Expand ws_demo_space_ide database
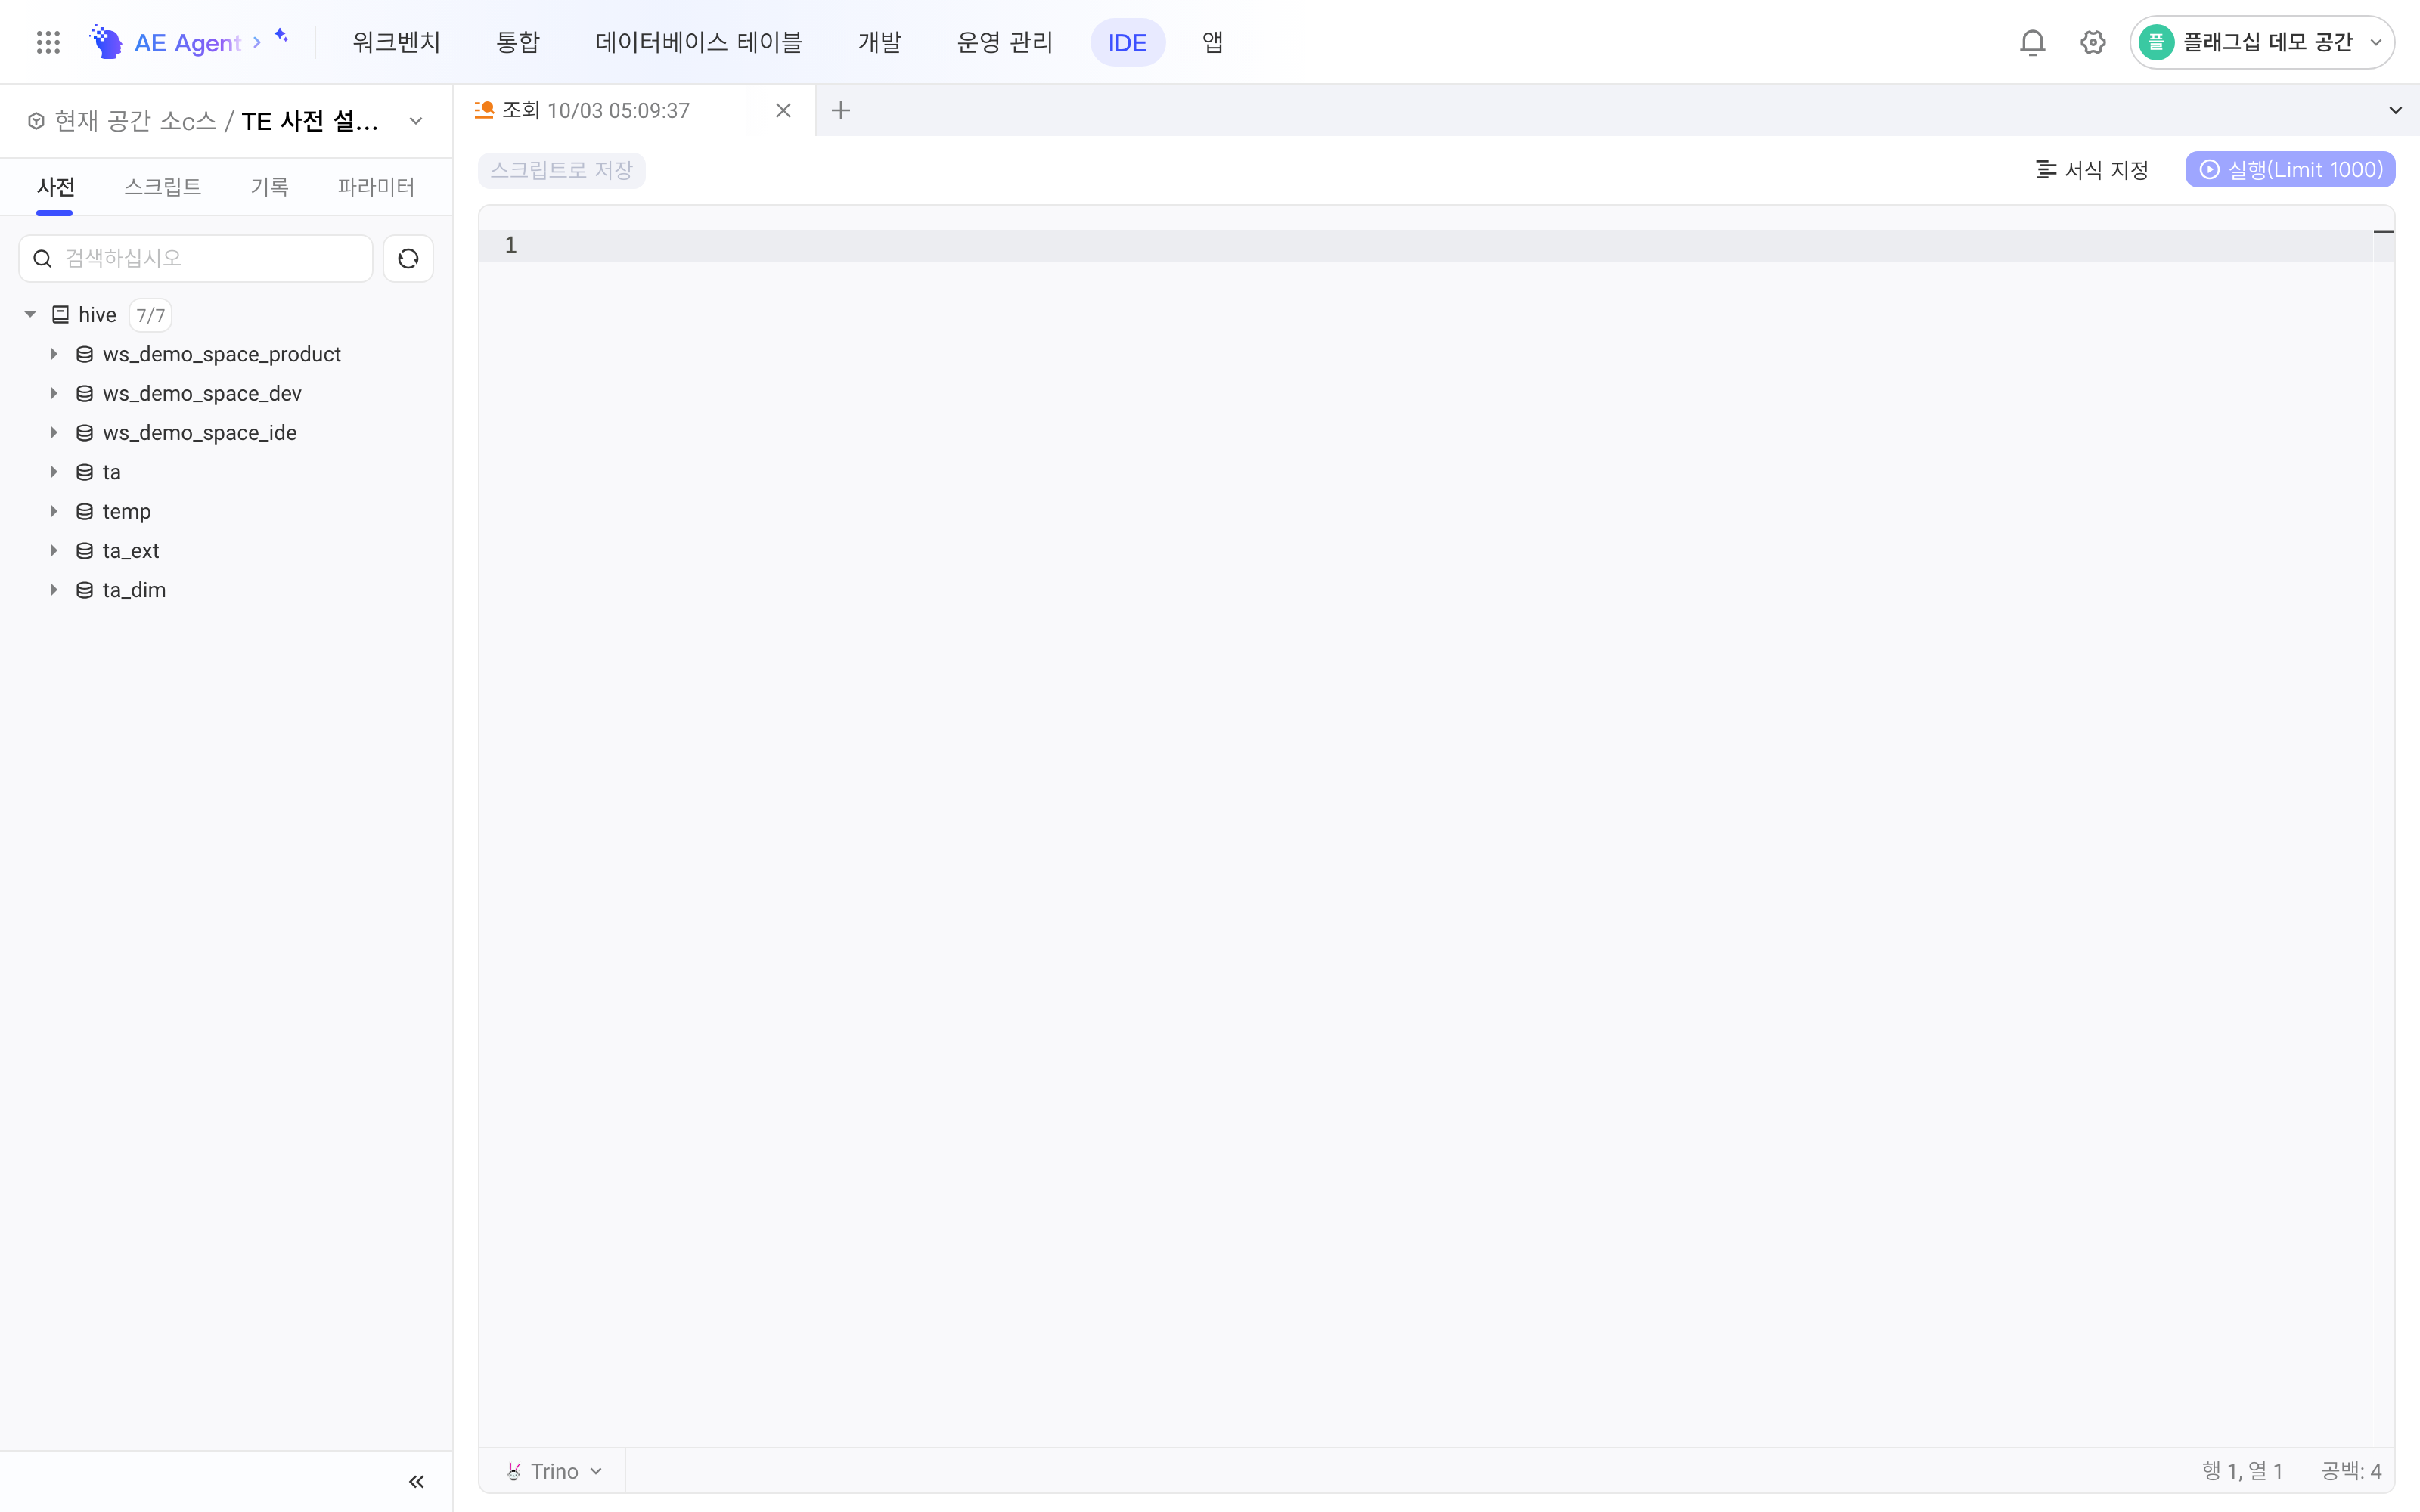Viewport: 2420px width, 1512px height. 54,433
